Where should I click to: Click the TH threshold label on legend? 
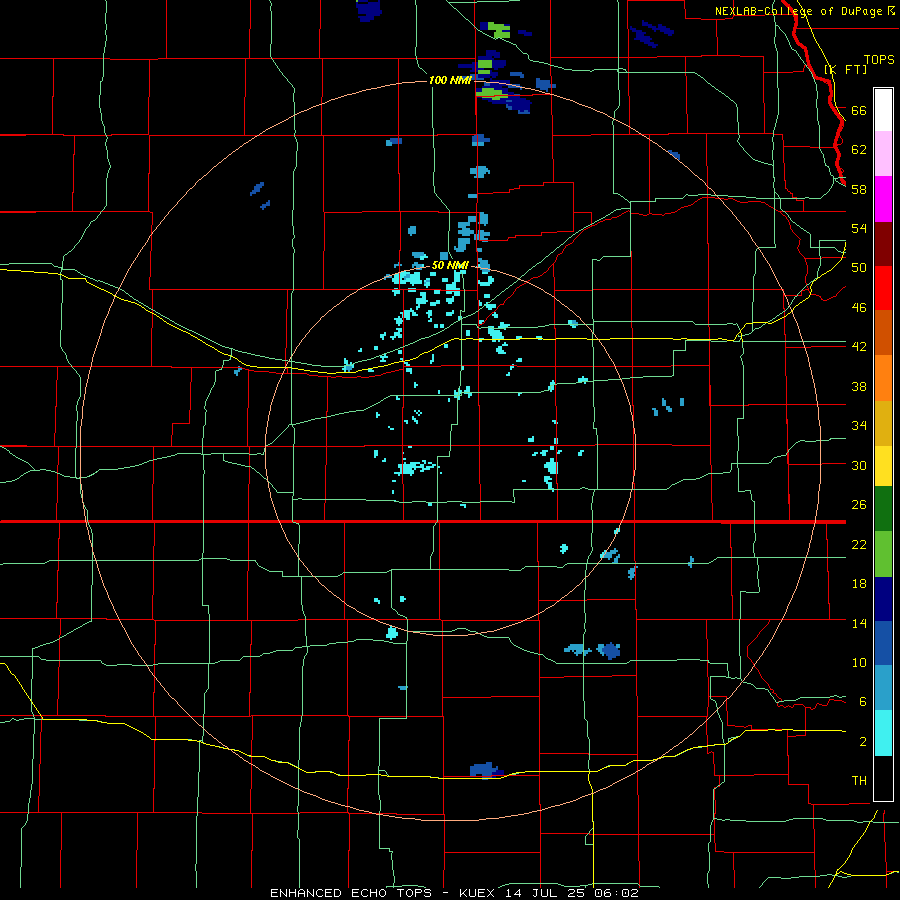point(859,780)
